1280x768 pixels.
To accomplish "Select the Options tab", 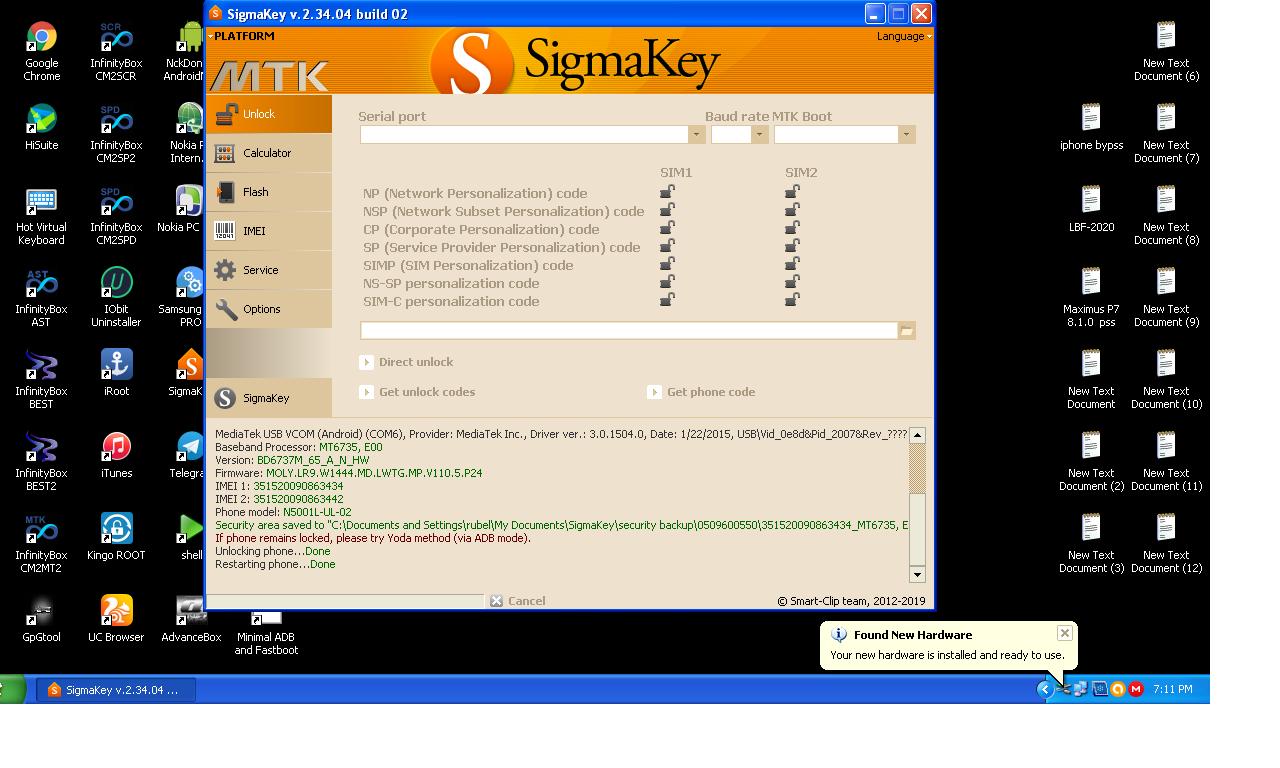I will click(x=269, y=309).
